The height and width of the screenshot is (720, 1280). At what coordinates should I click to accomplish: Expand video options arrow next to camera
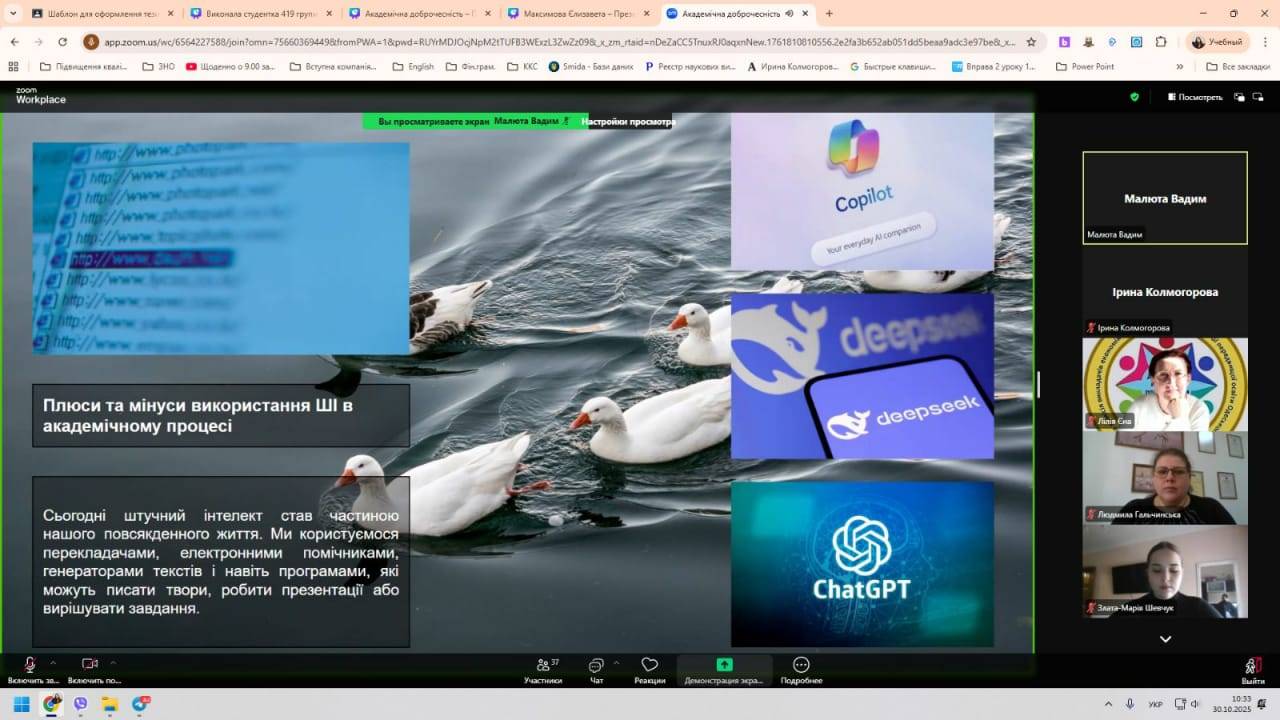(x=113, y=662)
